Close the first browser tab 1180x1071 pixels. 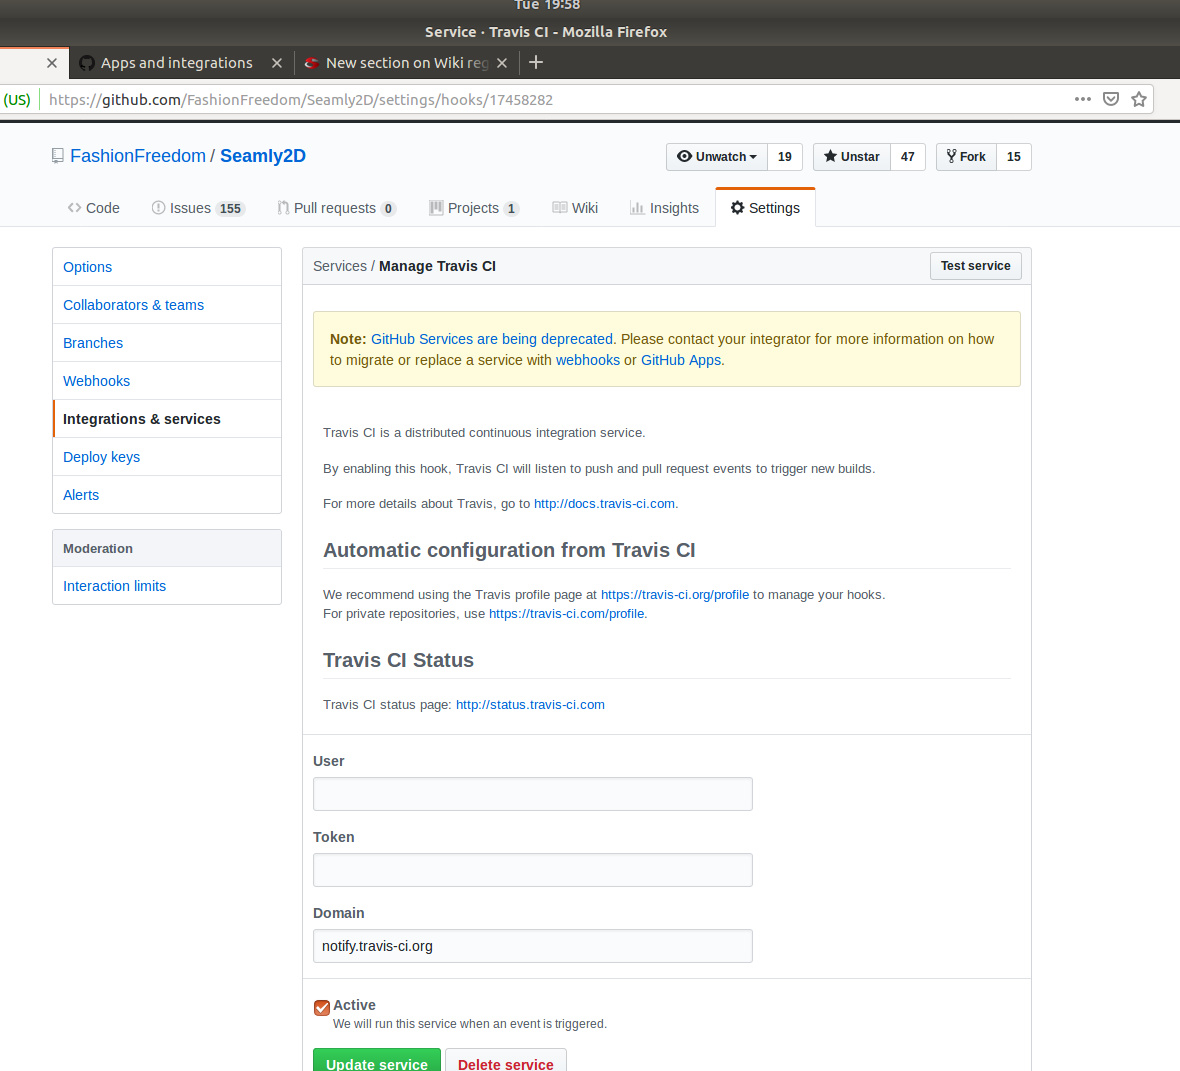52,63
